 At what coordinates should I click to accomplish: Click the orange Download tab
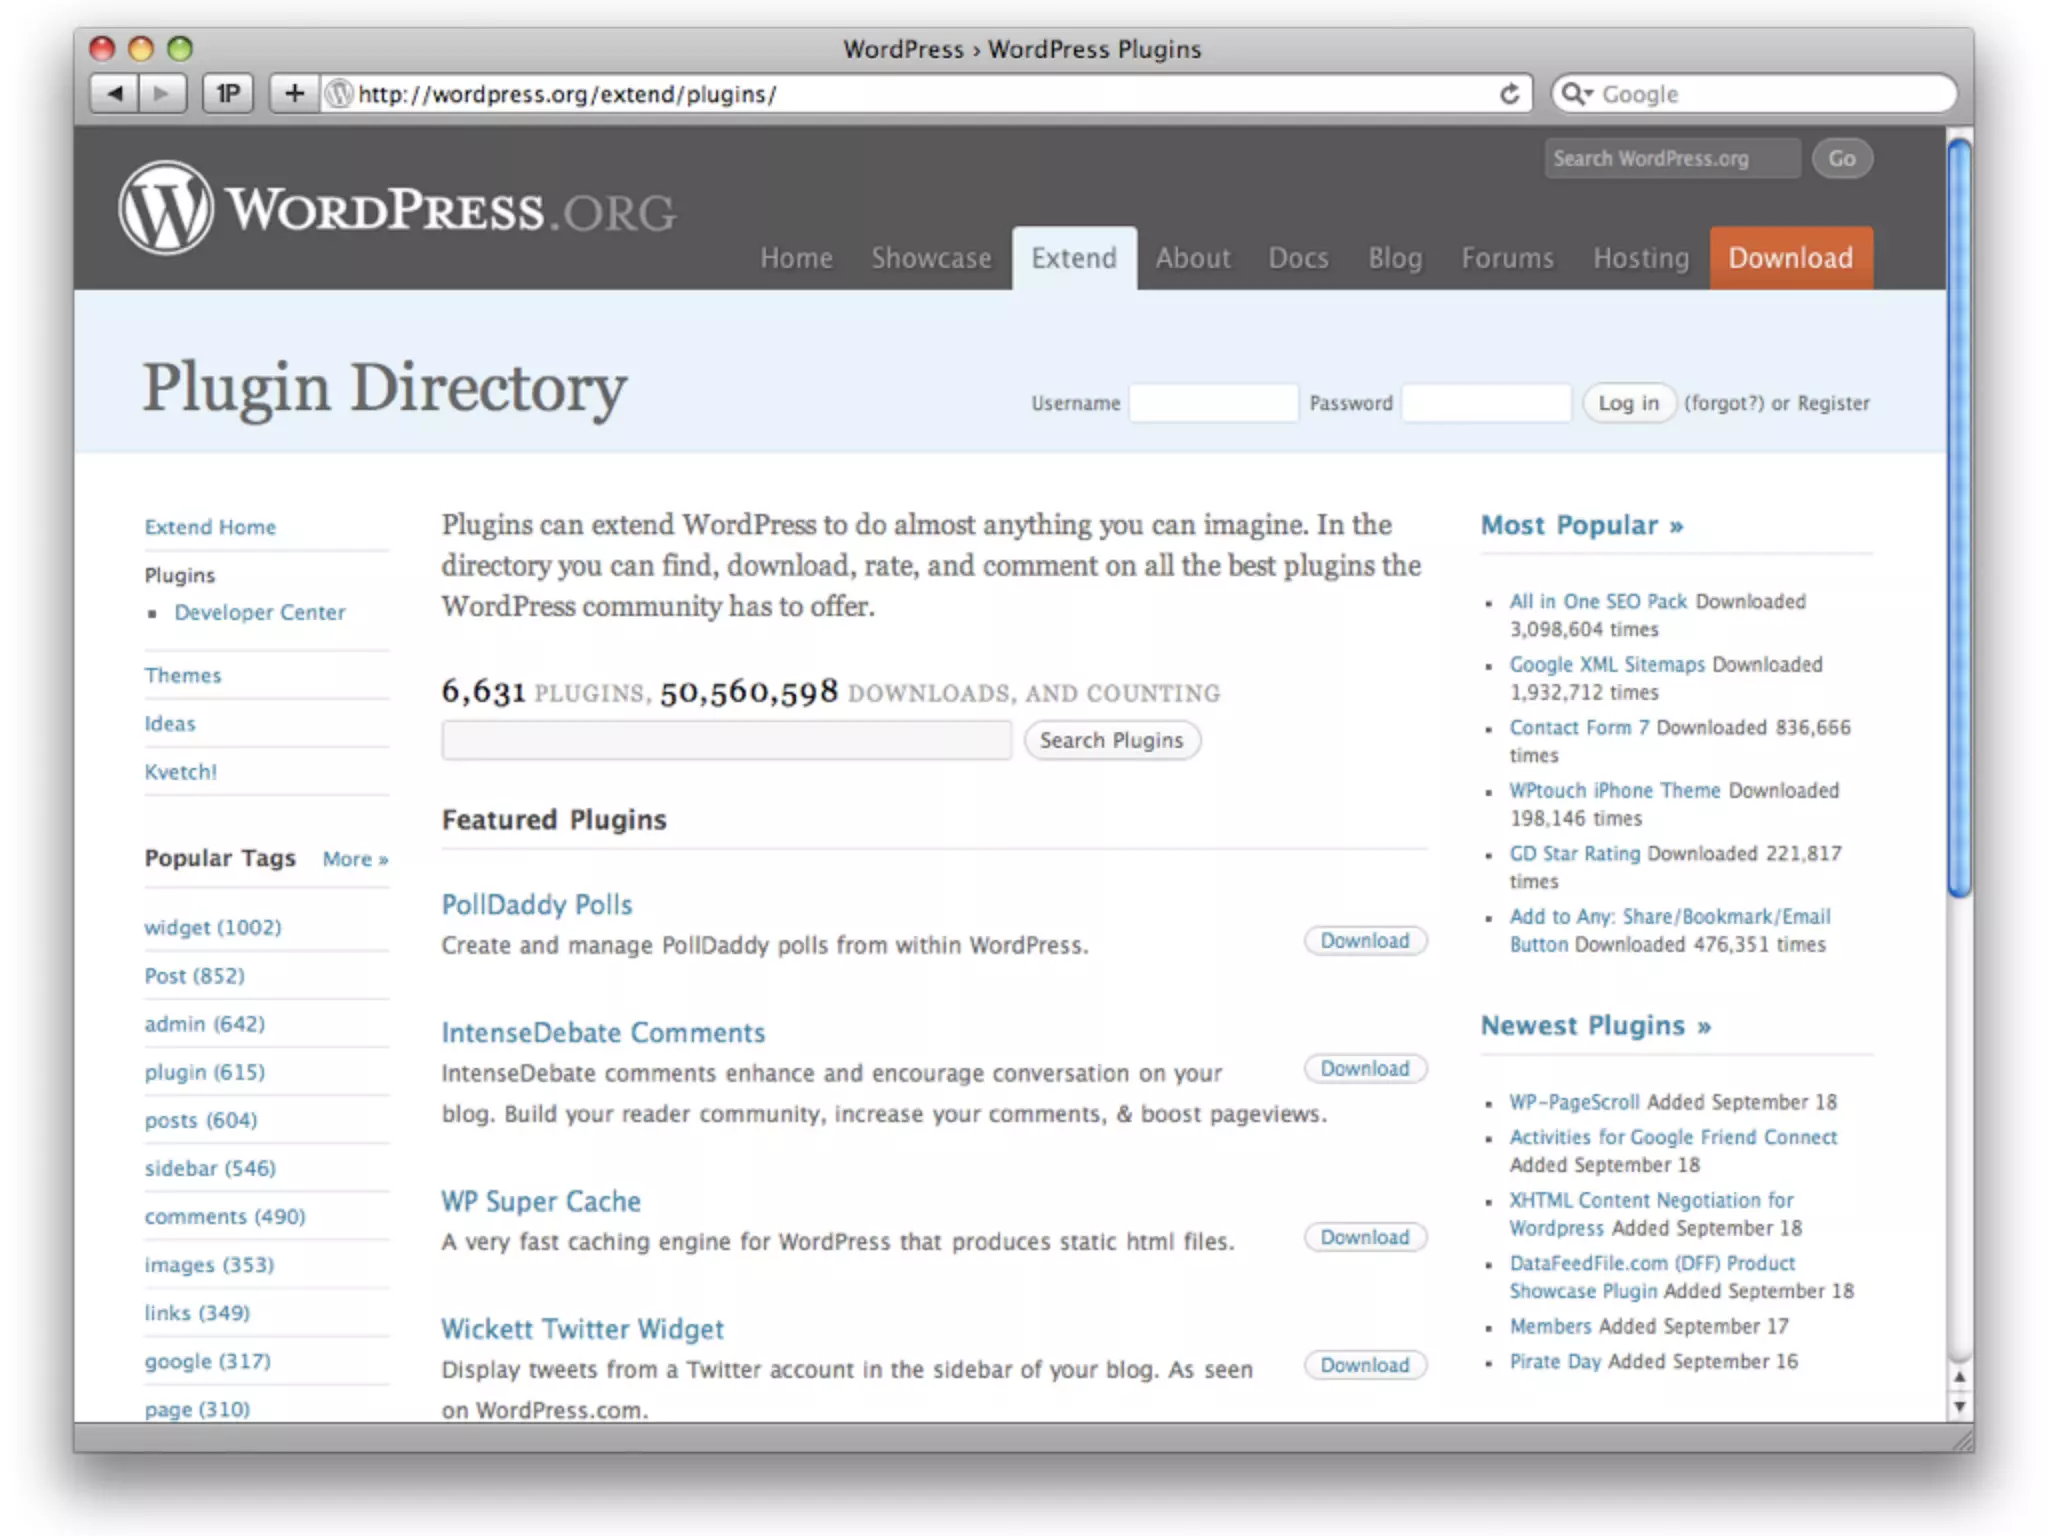click(x=1790, y=258)
